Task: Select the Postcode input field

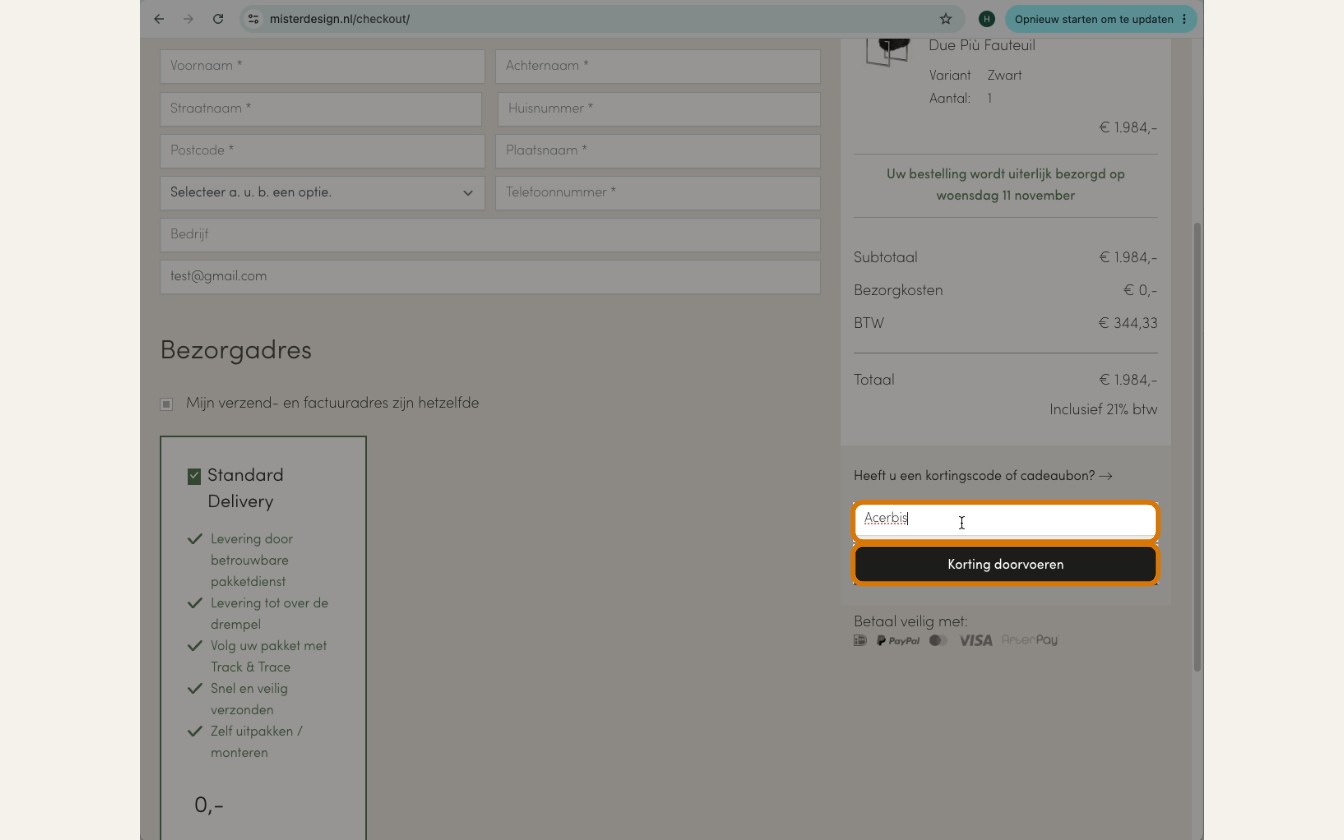Action: [x=322, y=151]
